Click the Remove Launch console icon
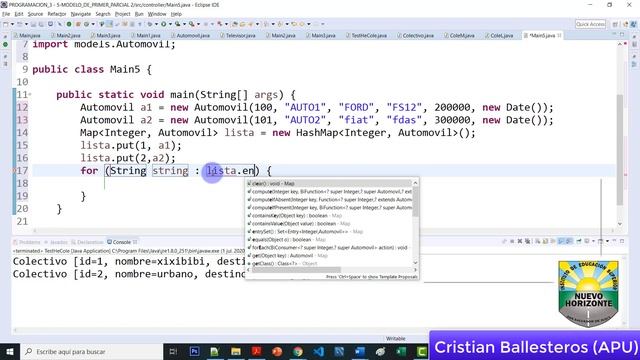Screen dimensions: 640x360 pyautogui.click(x=520, y=242)
